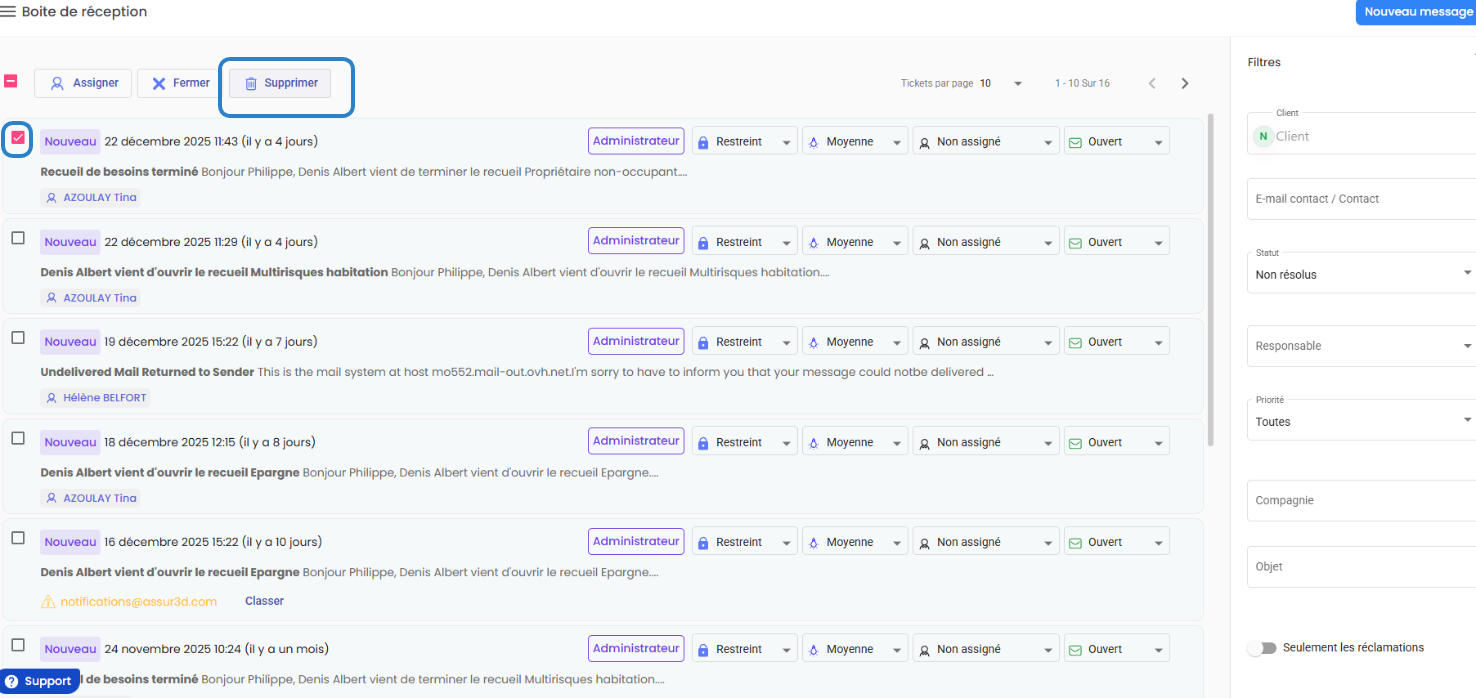This screenshot has height=698, width=1476.
Task: Check the 22 décembre 11:29 ticket checkbox
Action: (x=18, y=238)
